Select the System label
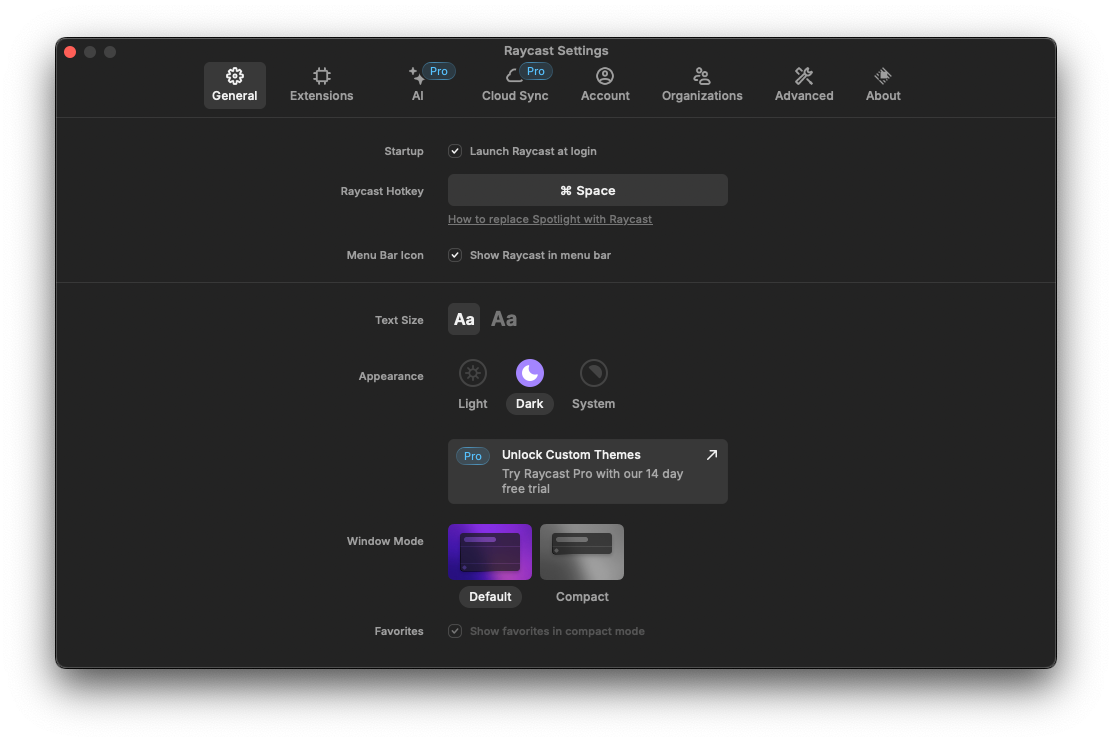The height and width of the screenshot is (742, 1112). pos(594,404)
